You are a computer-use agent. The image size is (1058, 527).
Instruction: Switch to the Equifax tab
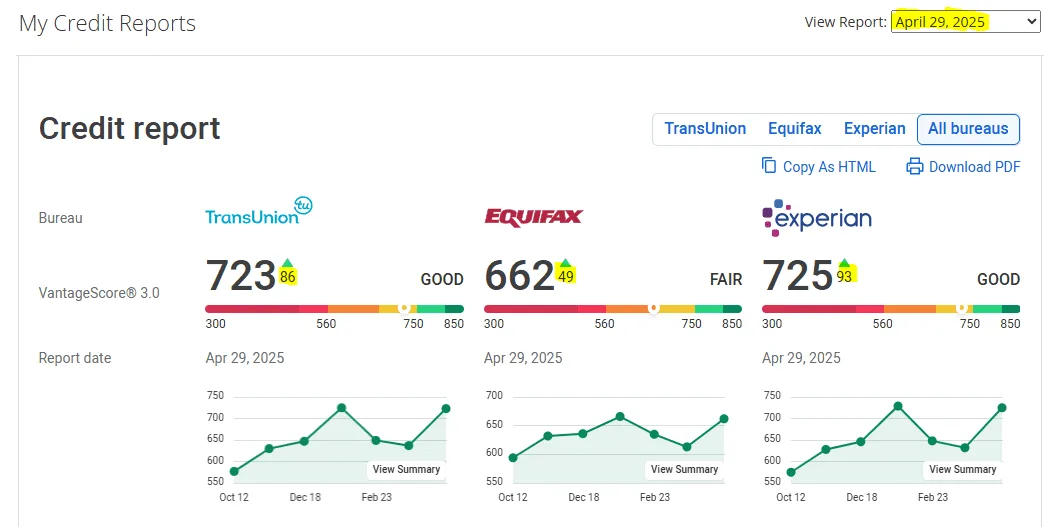pyautogui.click(x=794, y=129)
